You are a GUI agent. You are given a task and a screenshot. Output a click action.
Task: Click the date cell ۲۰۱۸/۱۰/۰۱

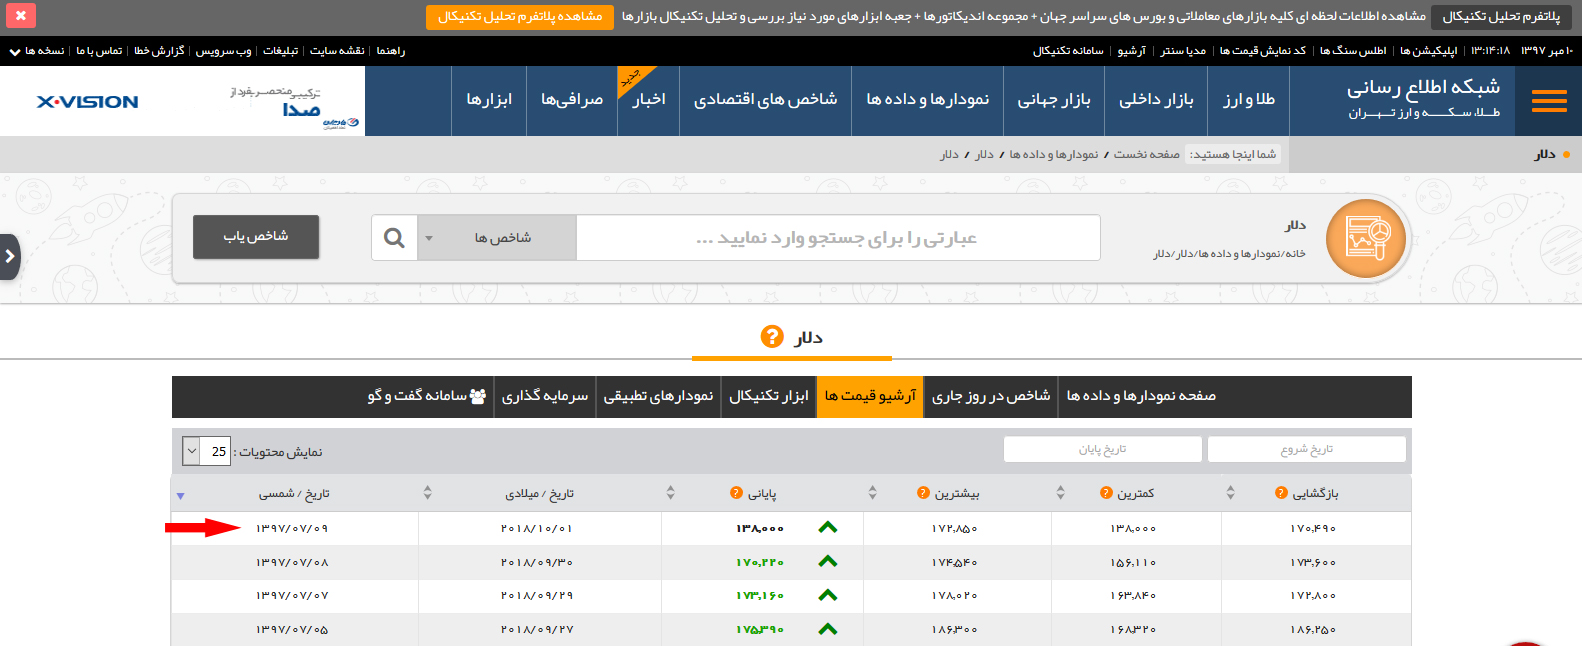(x=537, y=528)
